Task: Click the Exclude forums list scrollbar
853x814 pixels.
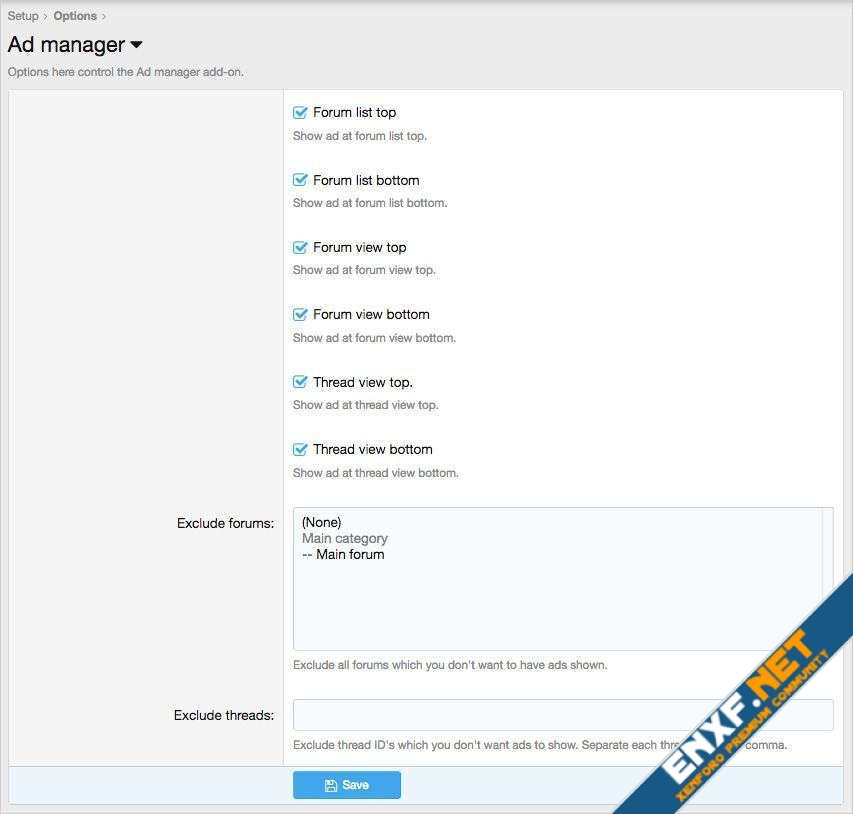Action: tap(827, 579)
